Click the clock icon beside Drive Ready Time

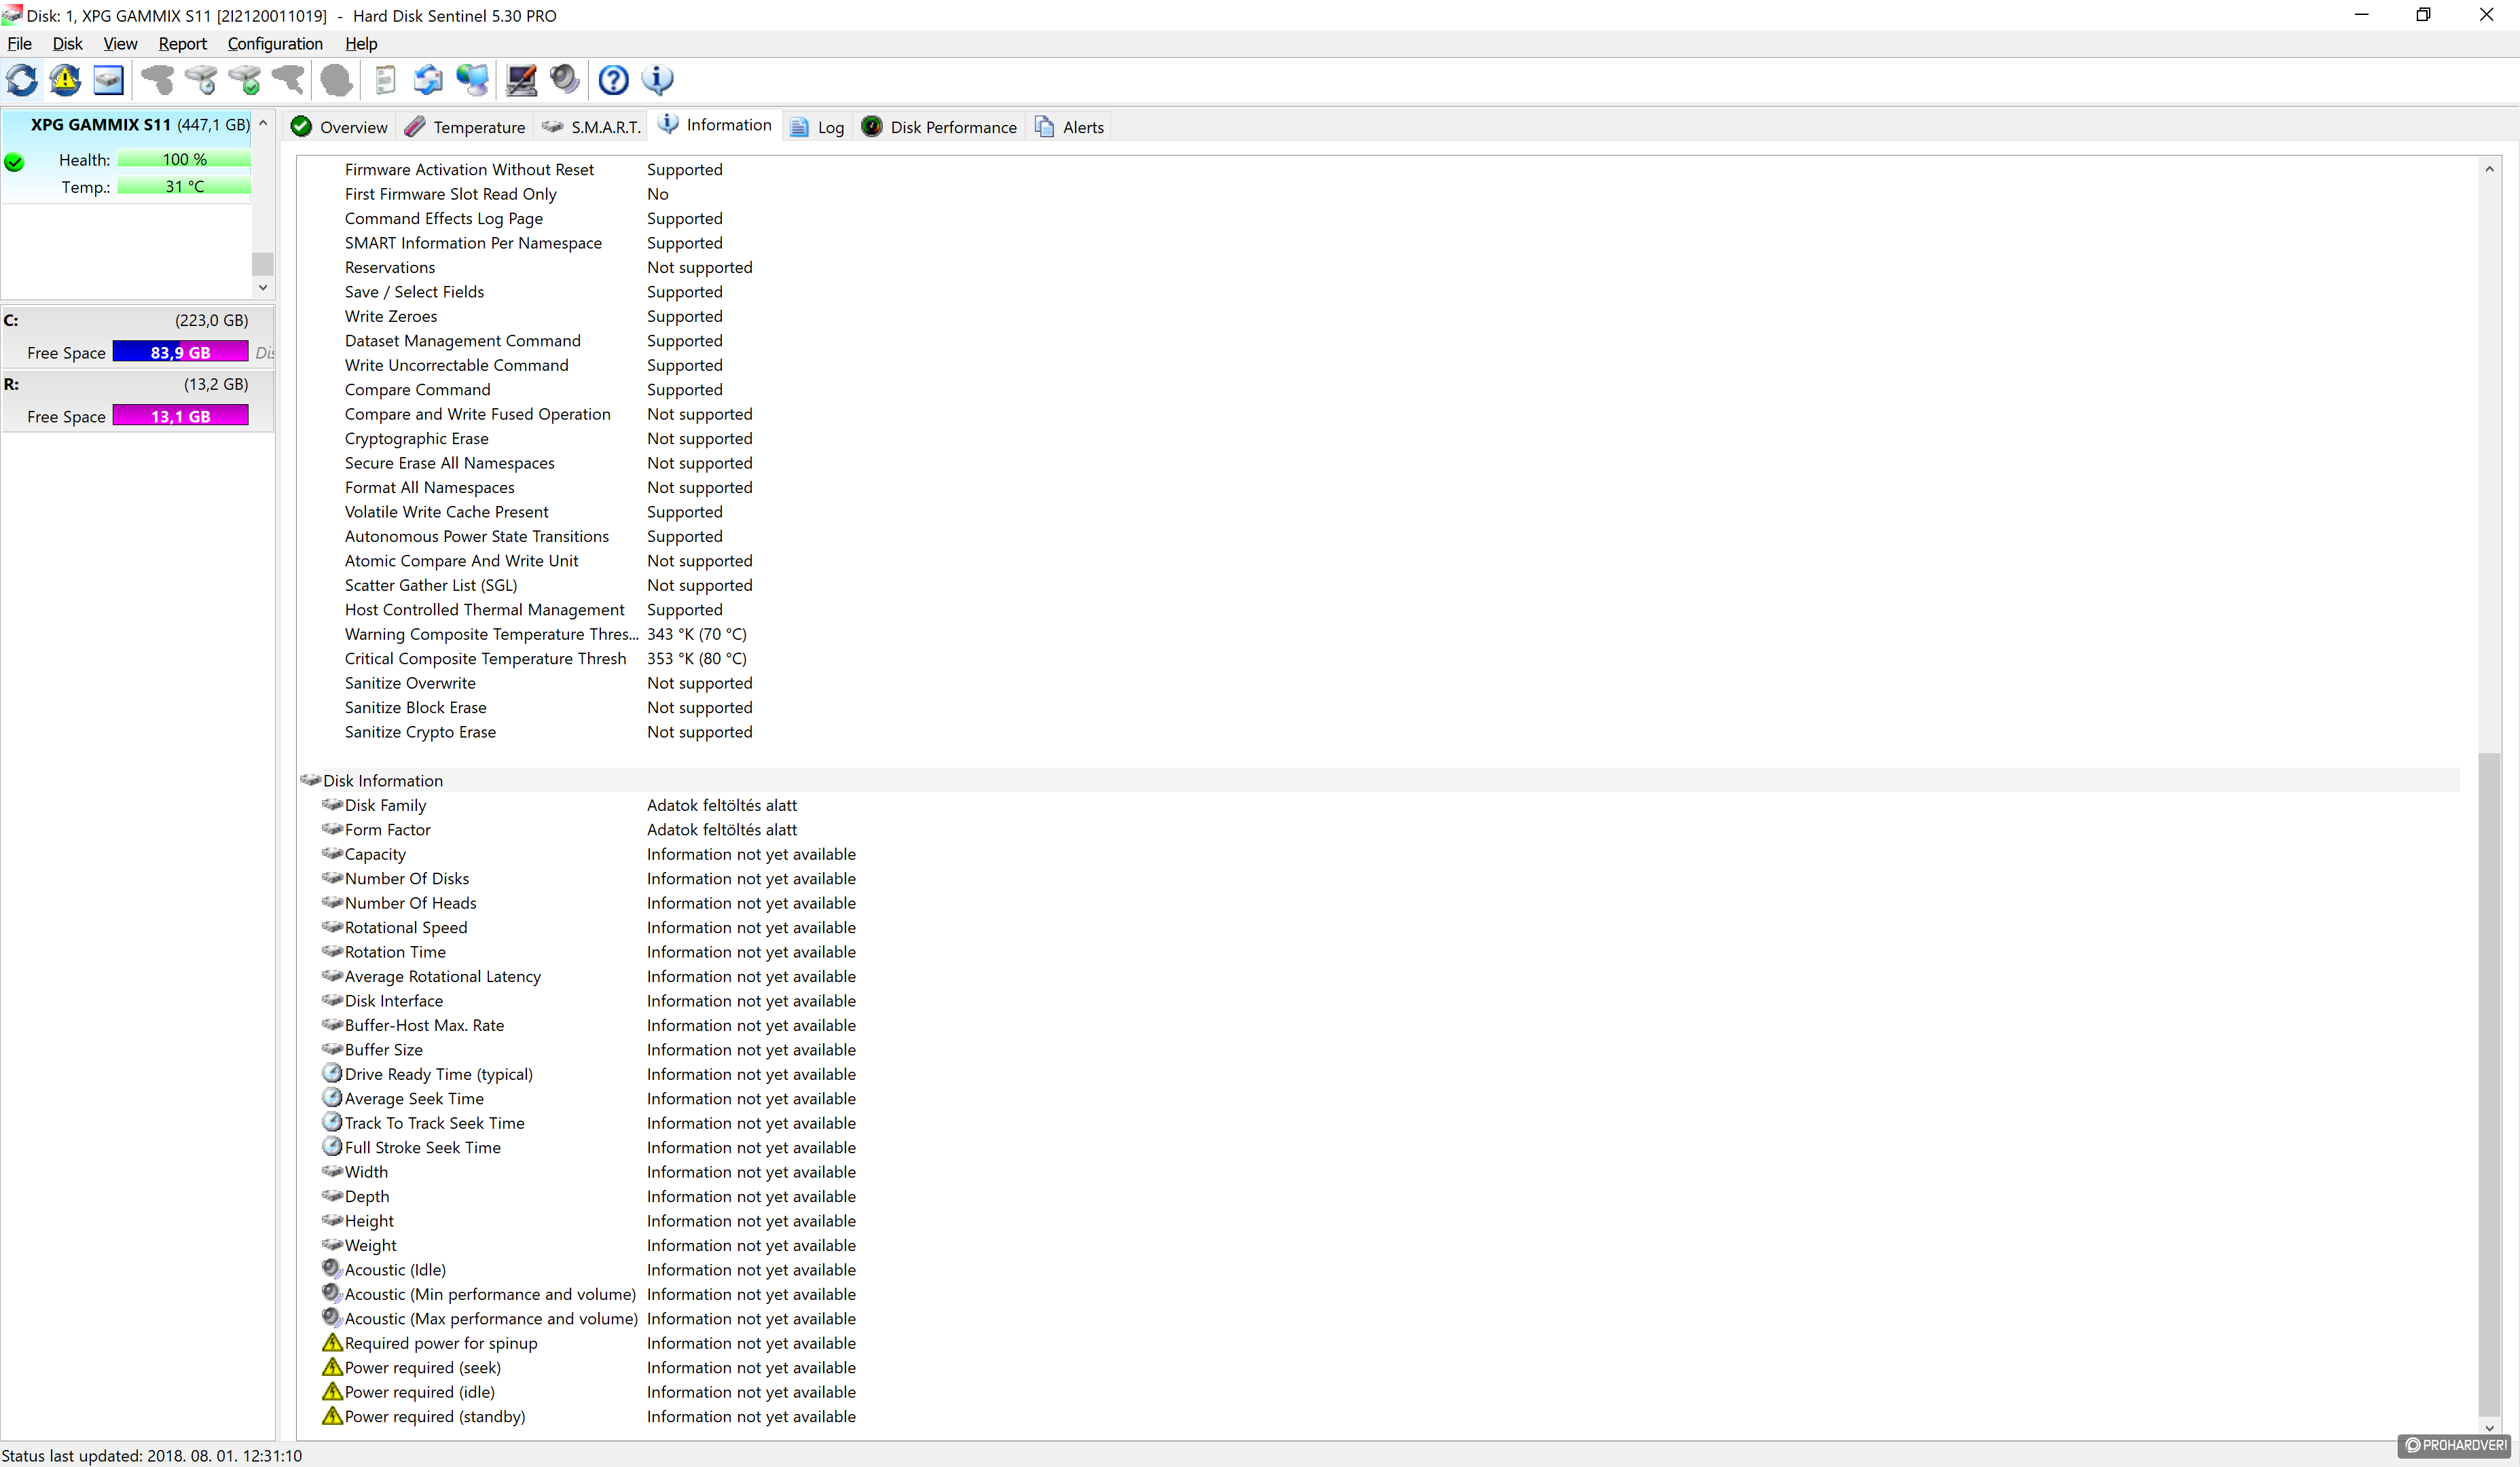[332, 1073]
